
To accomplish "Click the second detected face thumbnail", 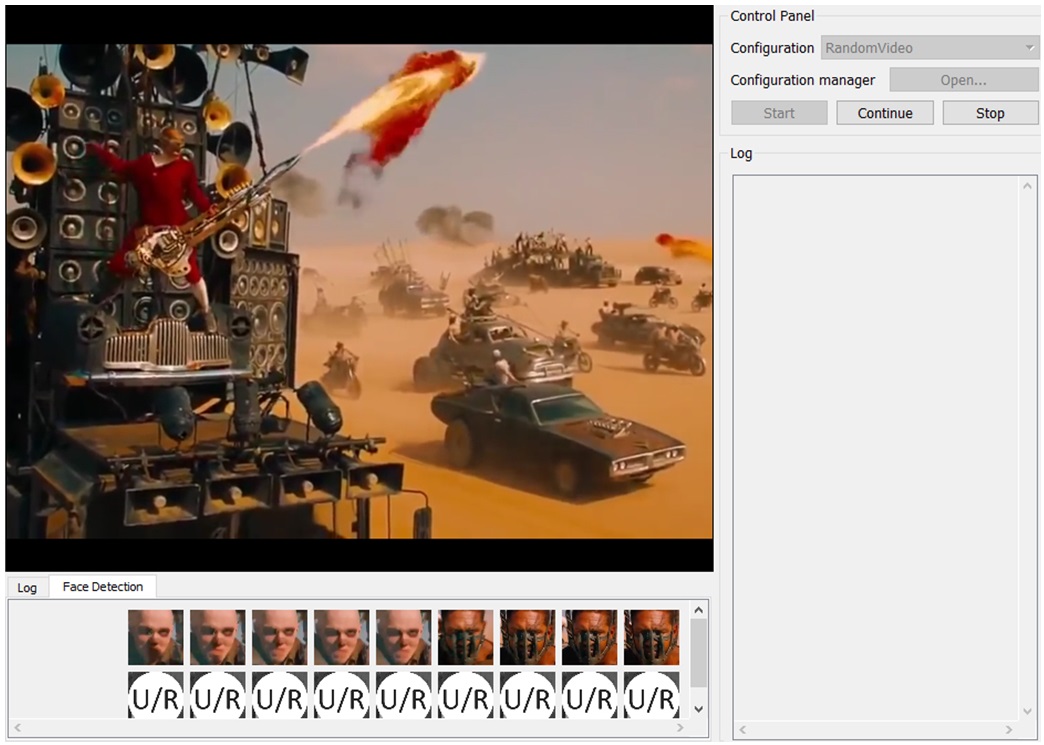I will coord(218,637).
